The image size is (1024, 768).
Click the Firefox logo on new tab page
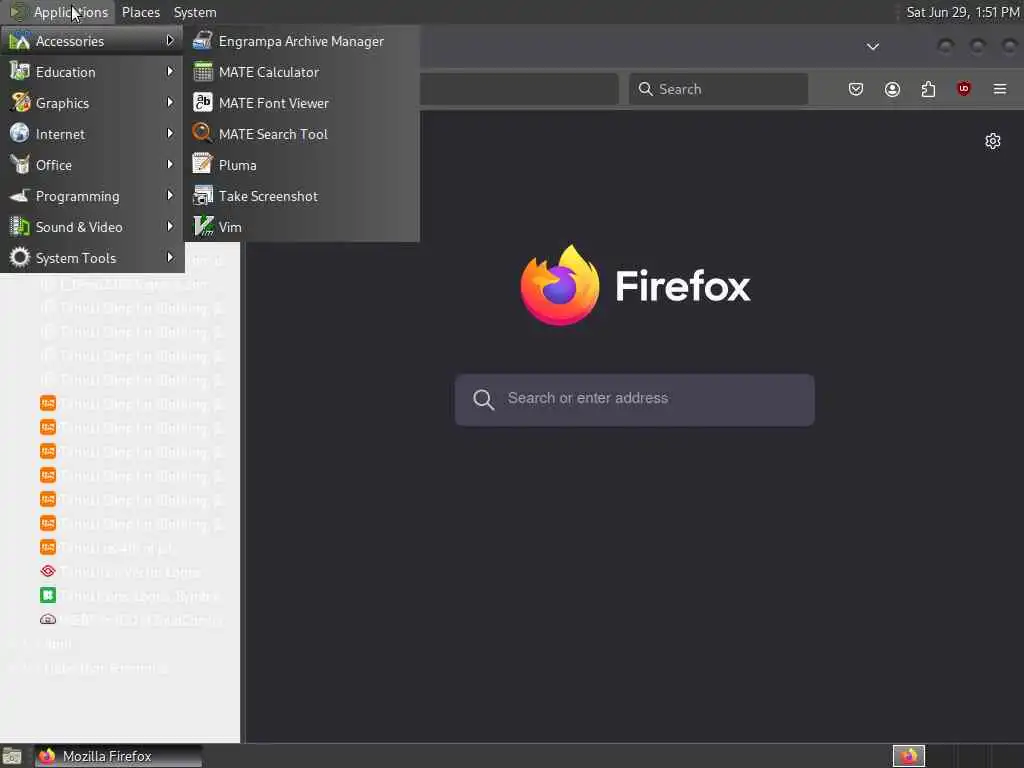coord(560,285)
